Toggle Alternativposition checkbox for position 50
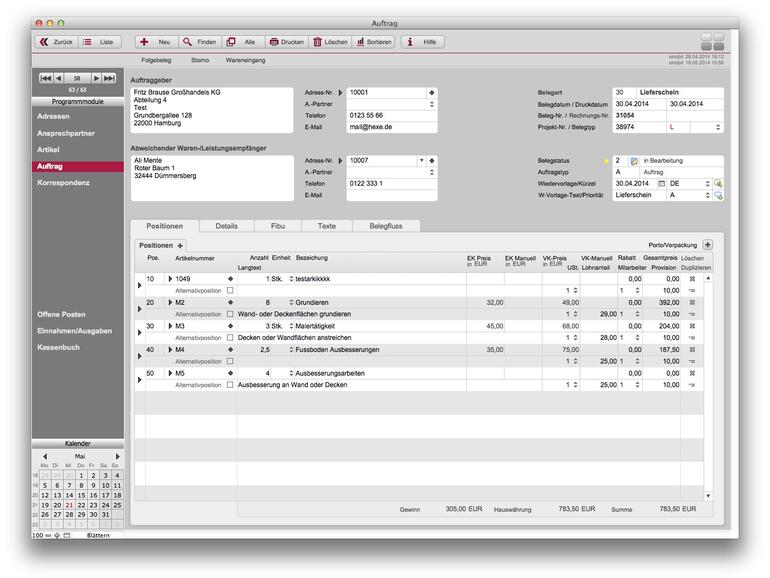This screenshot has width=770, height=578. coord(230,385)
